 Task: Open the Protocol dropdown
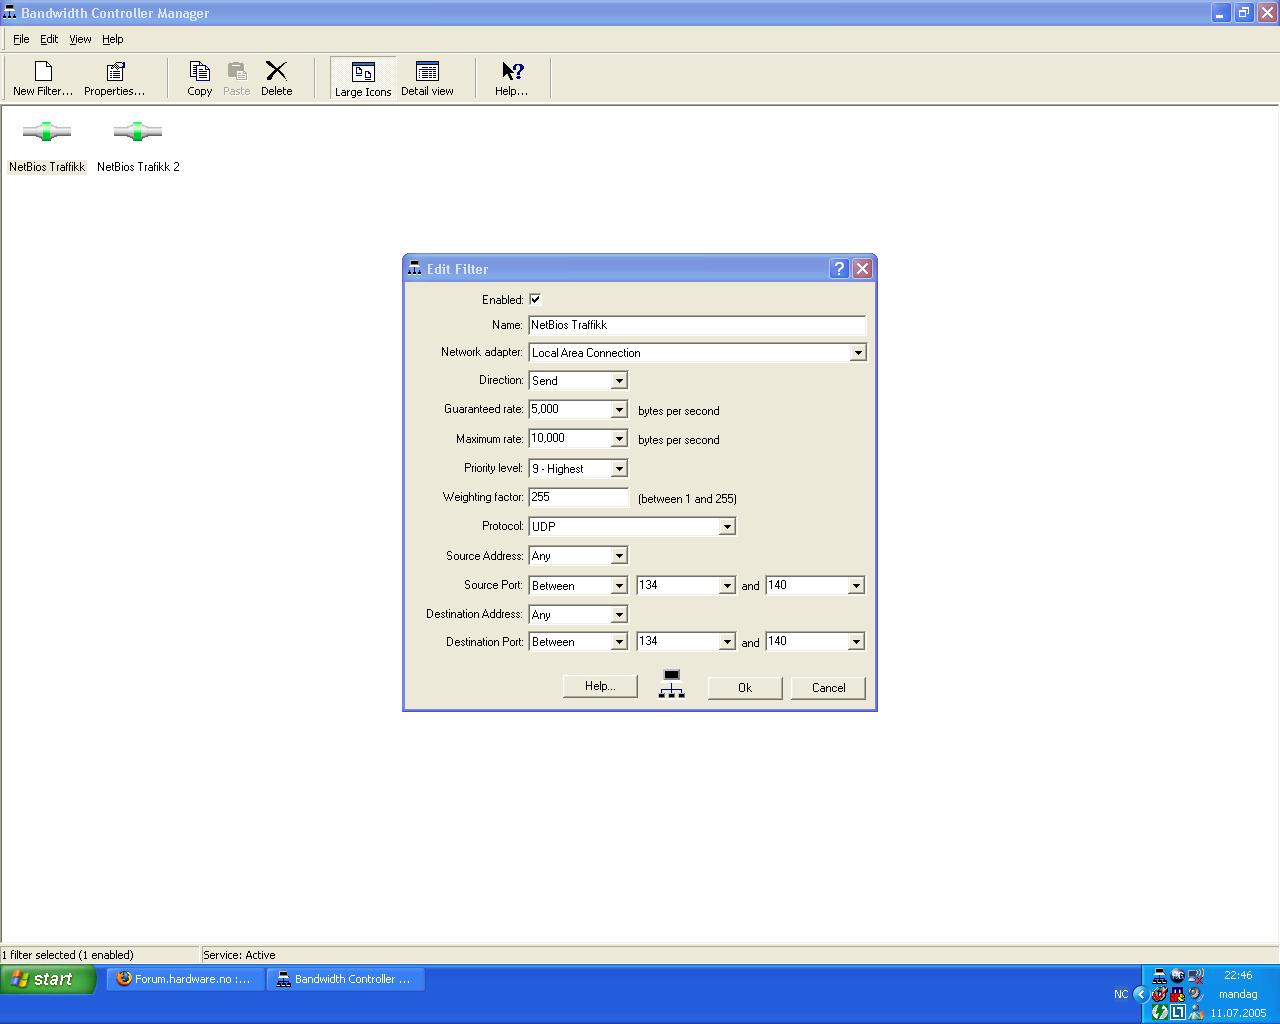click(726, 527)
